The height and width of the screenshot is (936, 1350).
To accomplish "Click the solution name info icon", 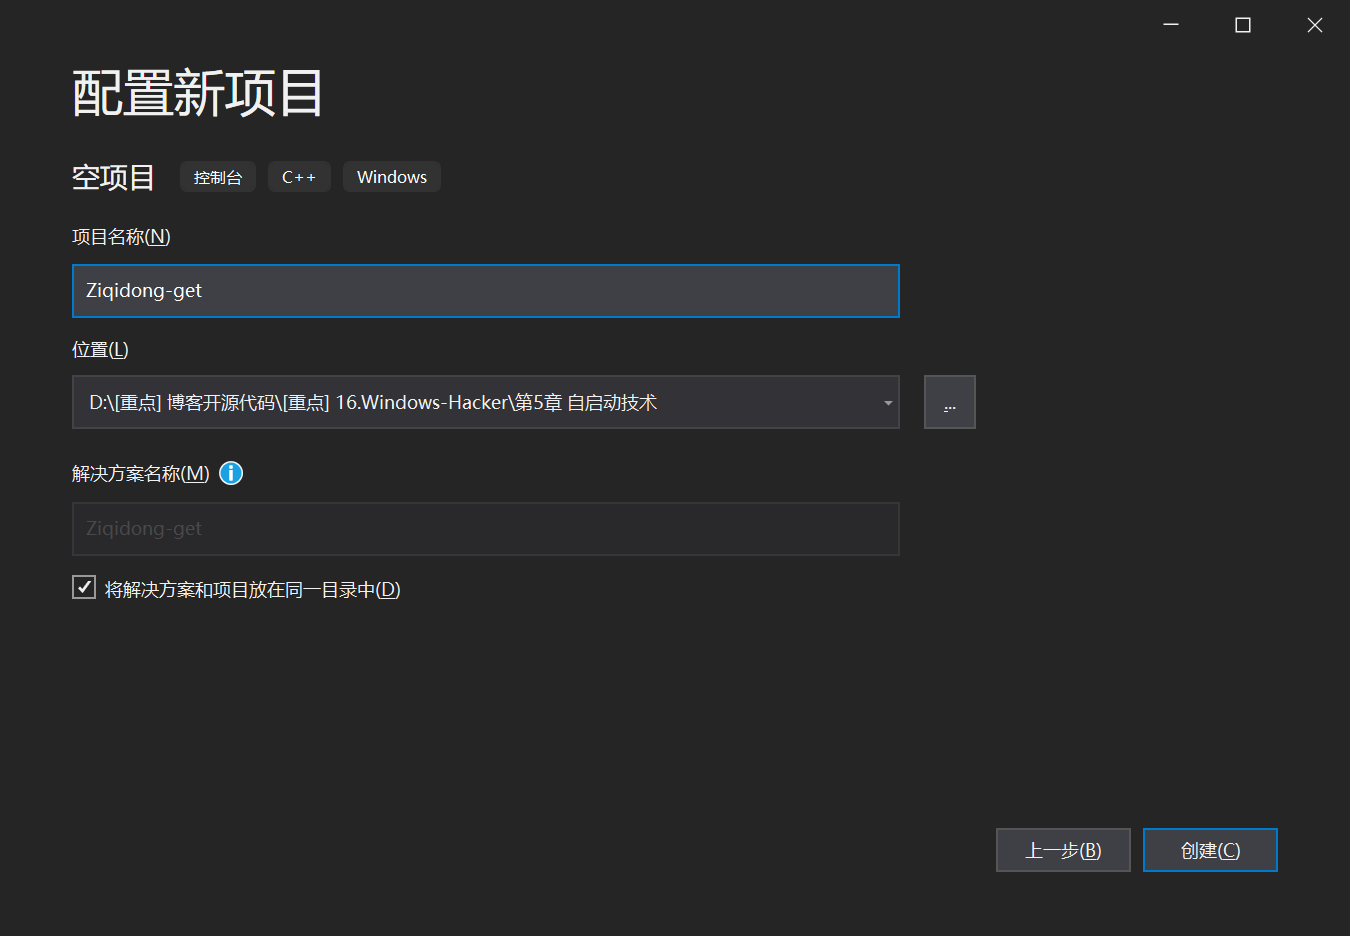I will pos(231,473).
